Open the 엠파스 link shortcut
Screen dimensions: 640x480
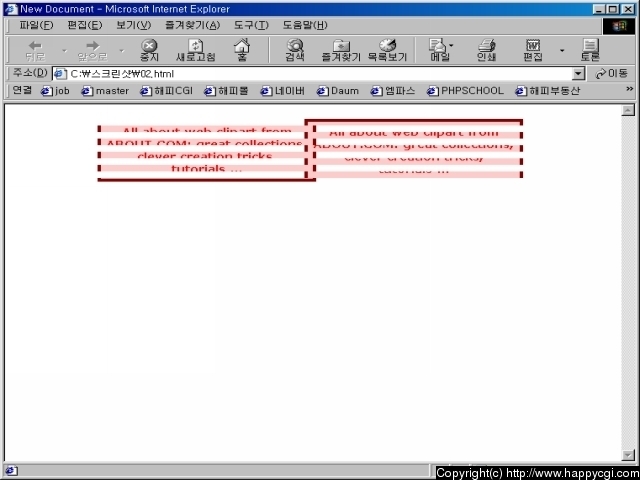(x=393, y=91)
